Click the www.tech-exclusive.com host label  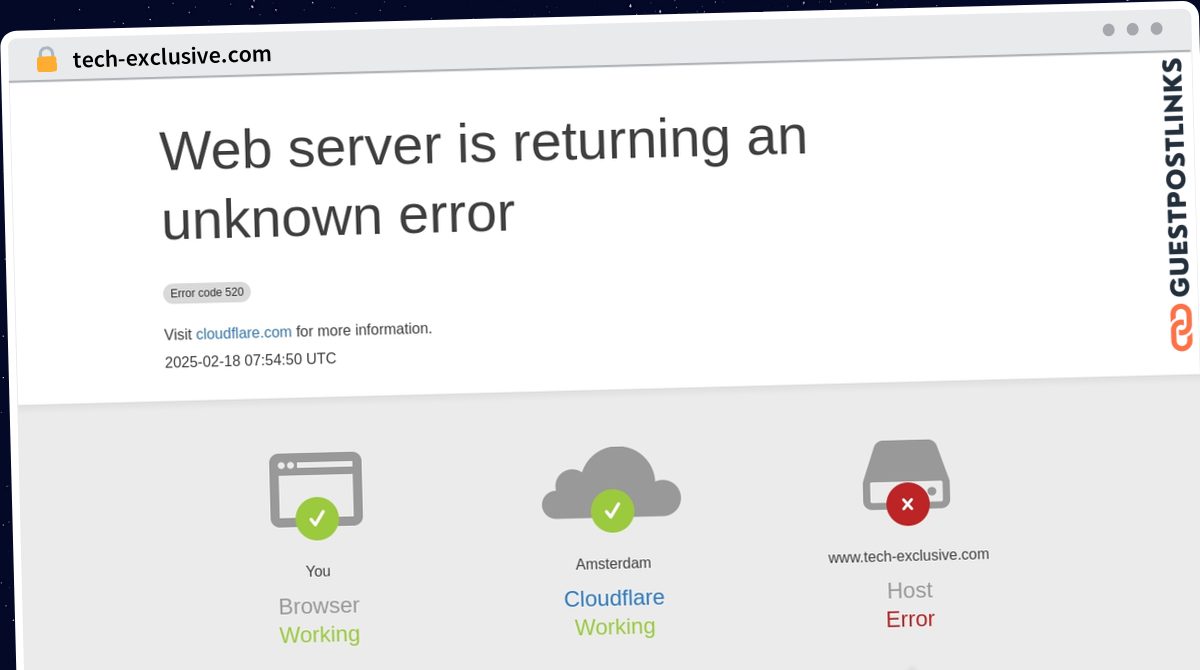tap(909, 555)
